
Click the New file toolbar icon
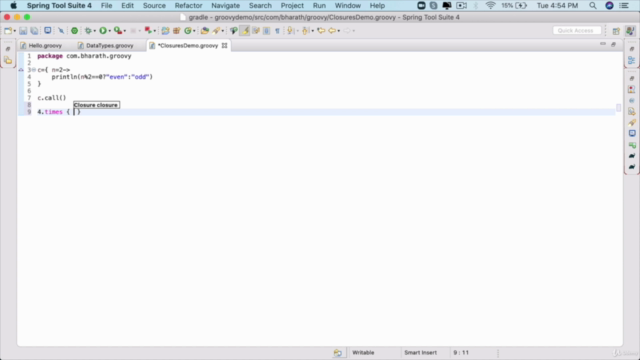8,31
